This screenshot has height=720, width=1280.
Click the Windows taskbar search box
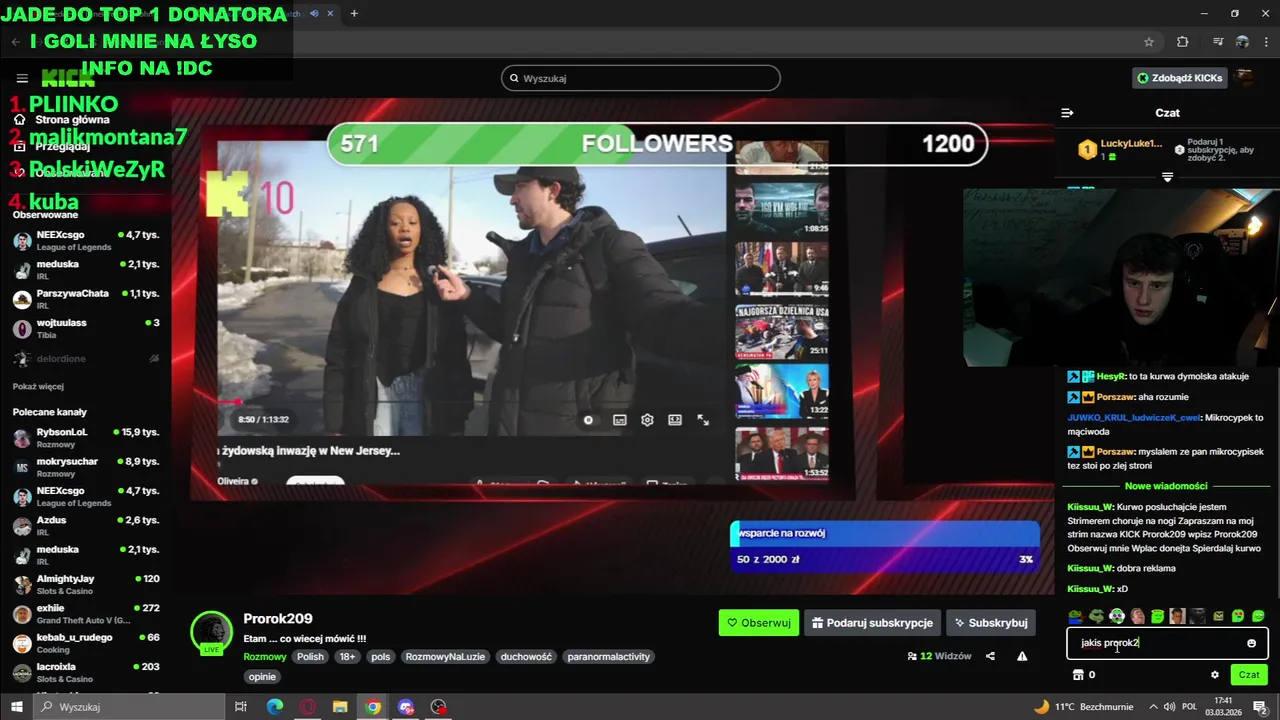130,707
